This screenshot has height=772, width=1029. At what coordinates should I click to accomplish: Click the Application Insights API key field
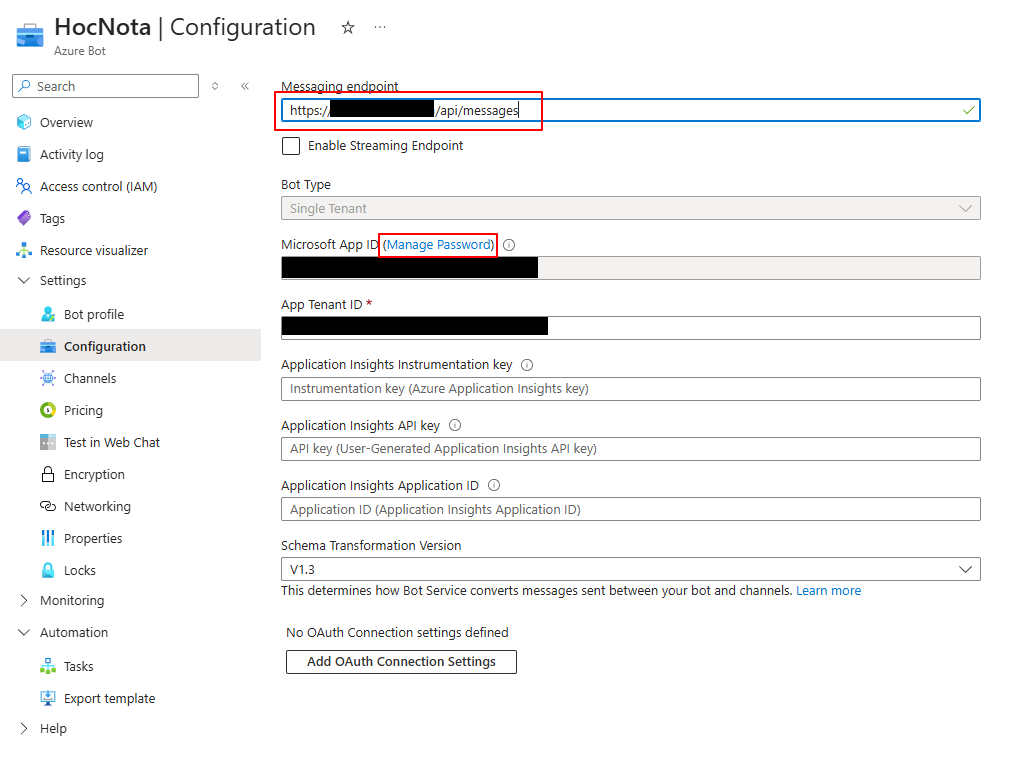[x=631, y=449]
